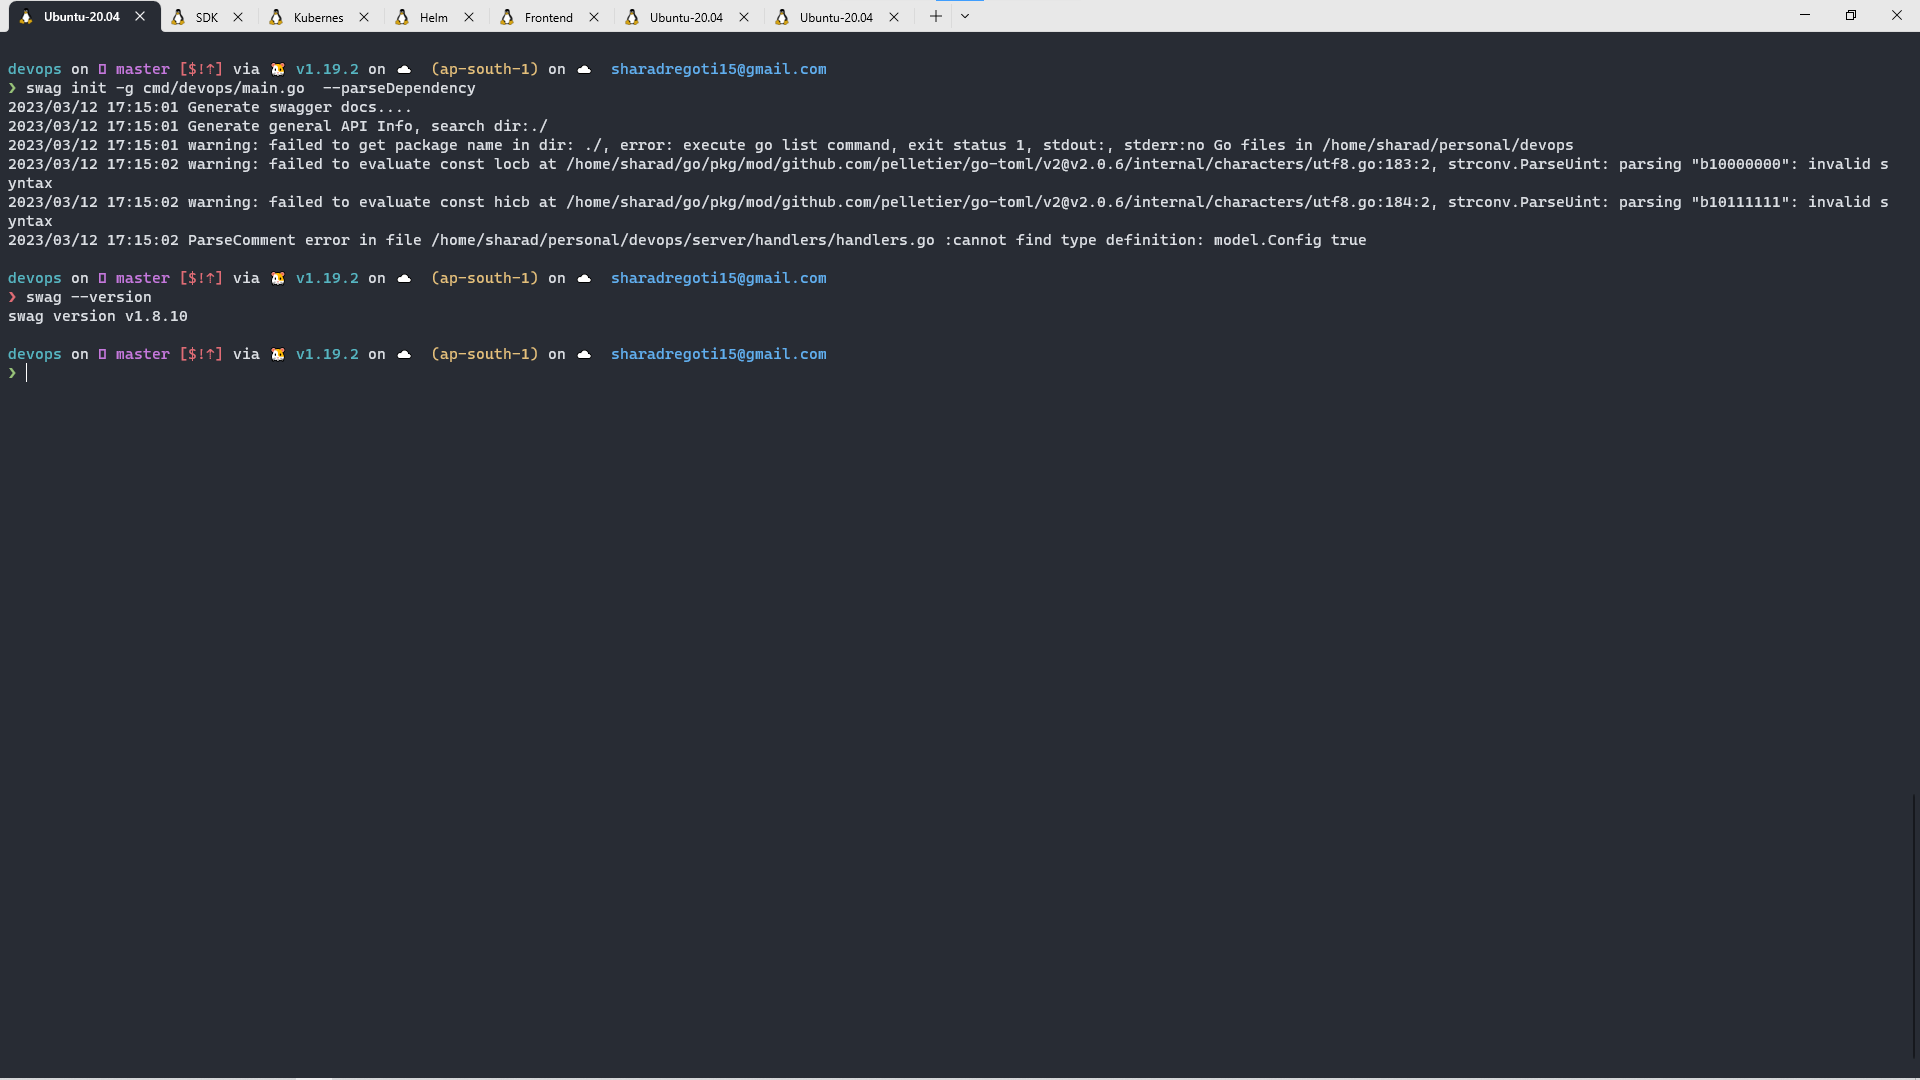Click the Linux icon on the SDK tab
Screen dimensions: 1920x1080
click(178, 17)
